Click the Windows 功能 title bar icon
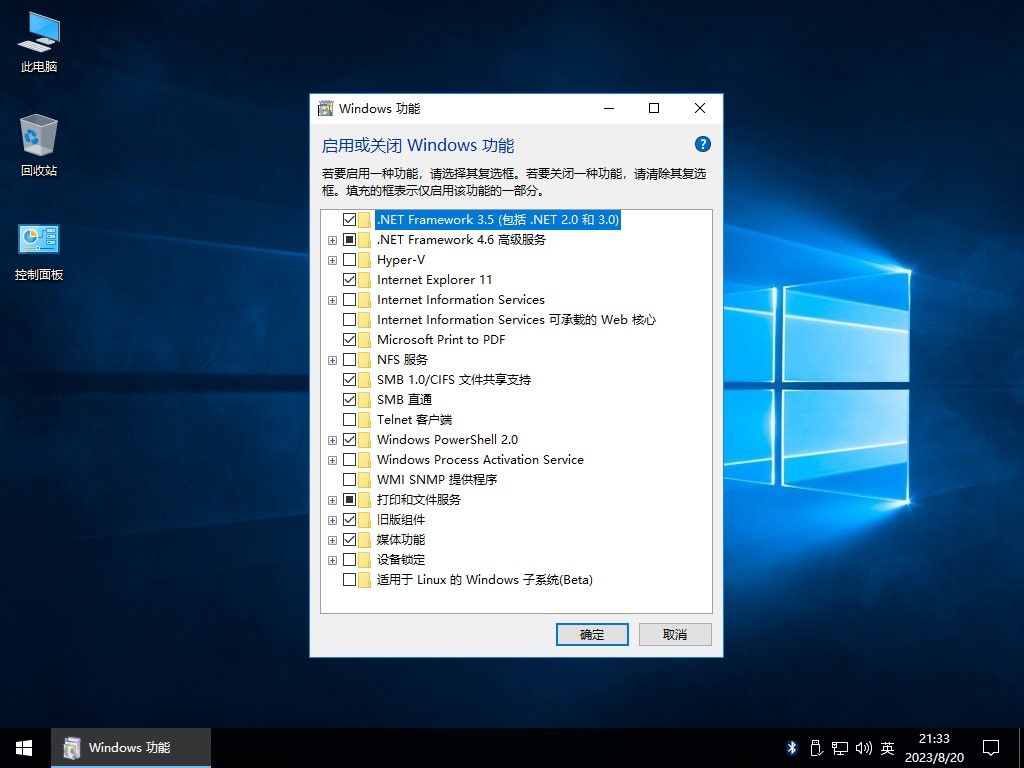This screenshot has width=1024, height=768. 325,108
